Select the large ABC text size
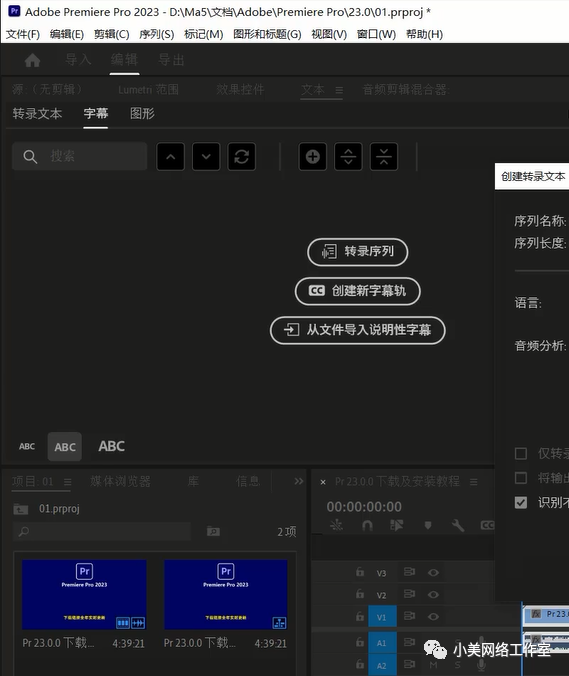The height and width of the screenshot is (676, 569). tap(112, 446)
